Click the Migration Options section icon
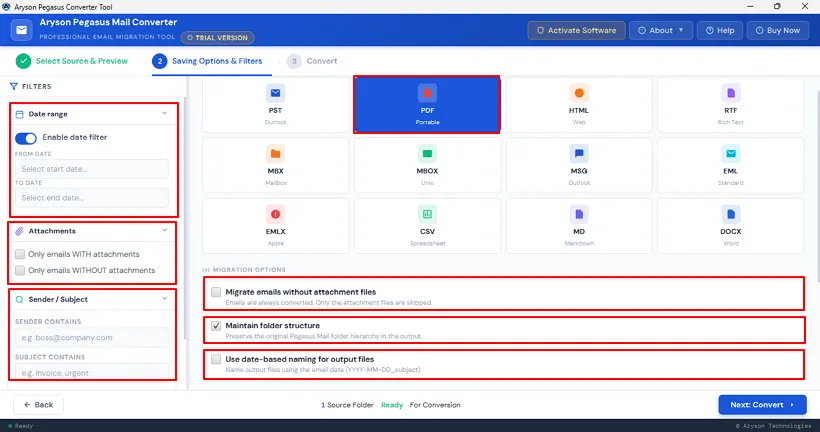This screenshot has height=432, width=820. coord(206,270)
